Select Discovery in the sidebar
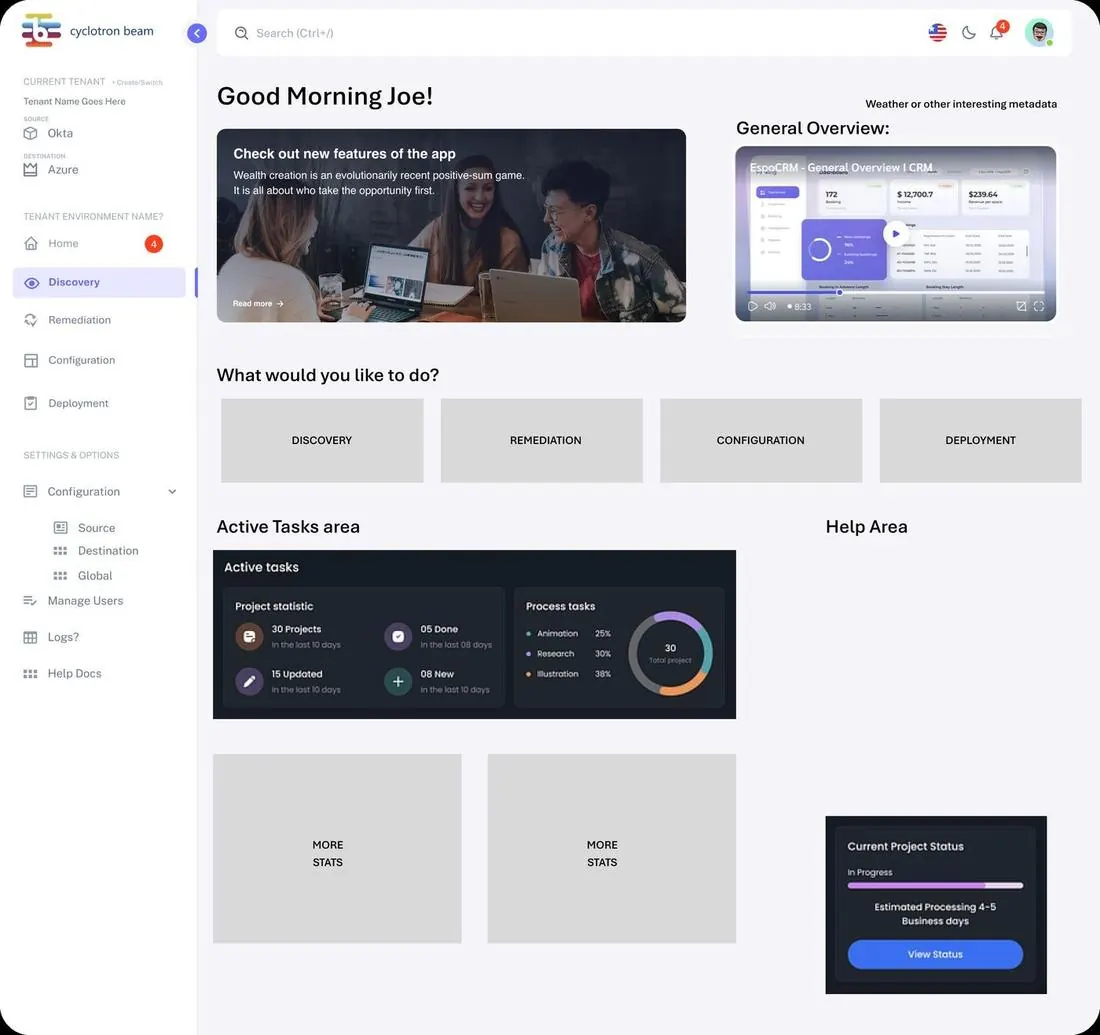Image resolution: width=1100 pixels, height=1035 pixels. pos(99,282)
